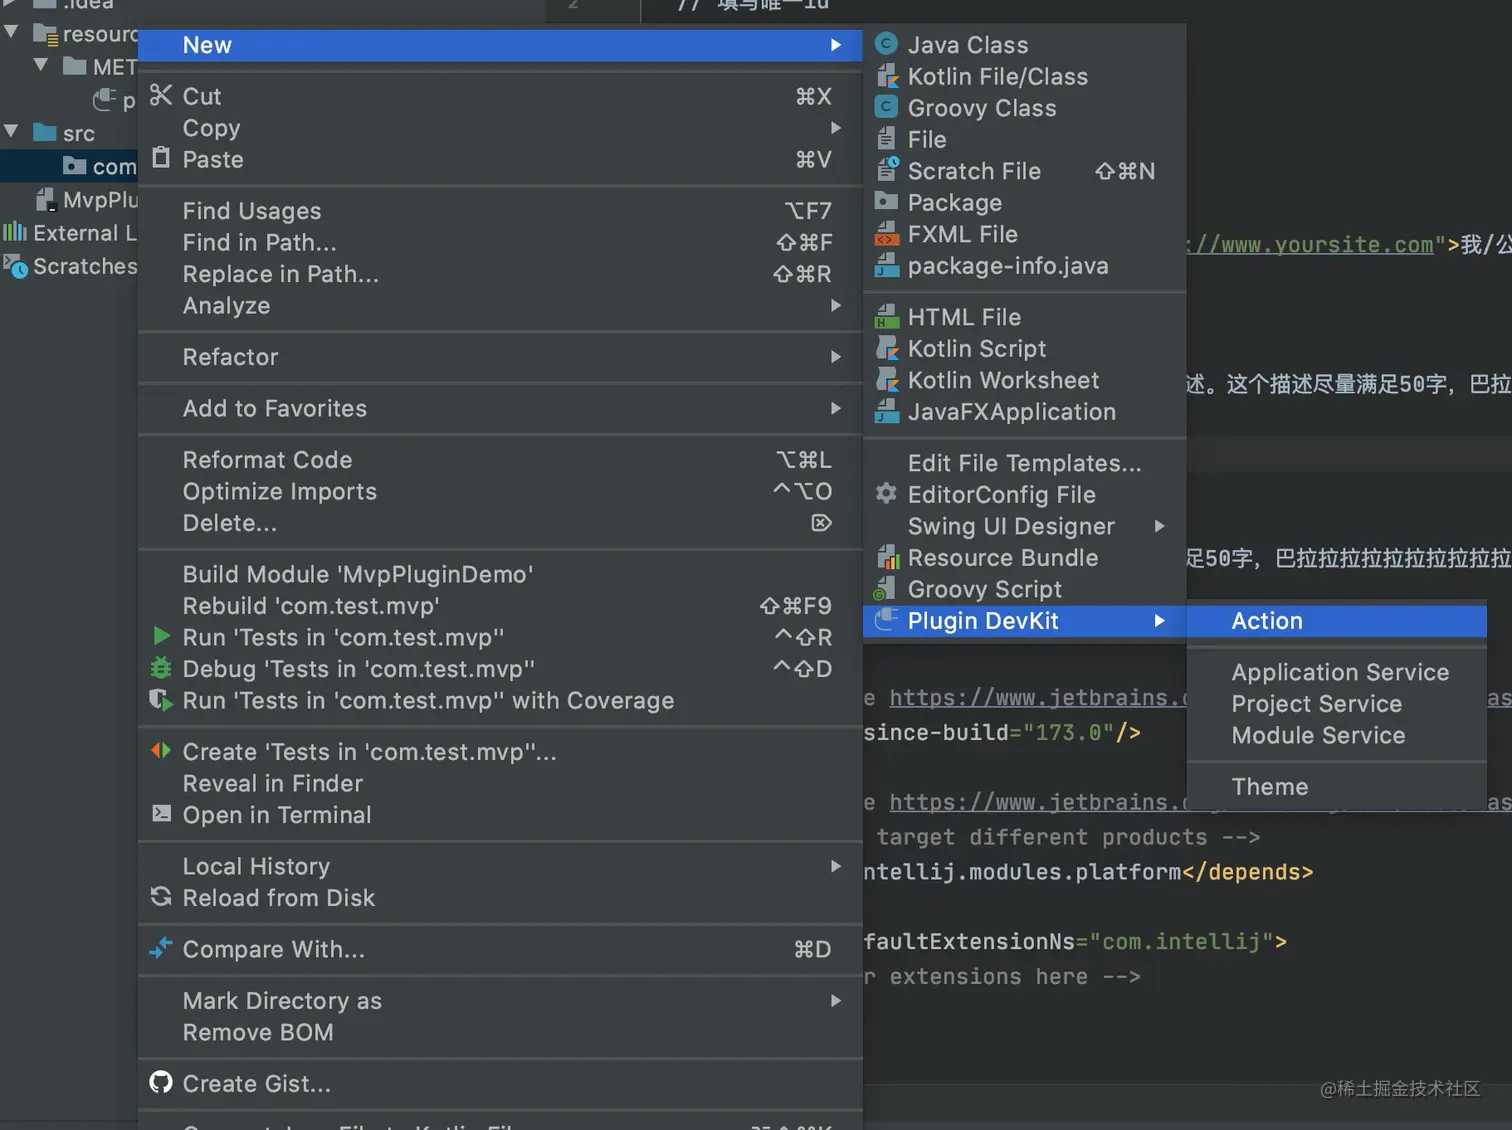Viewport: 1512px width, 1130px height.
Task: Open first jetbrains.com link above since-build line
Action: tap(1037, 697)
